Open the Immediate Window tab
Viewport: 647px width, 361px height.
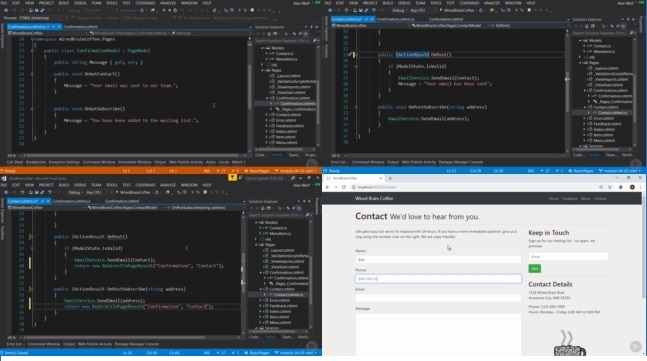click(x=135, y=162)
